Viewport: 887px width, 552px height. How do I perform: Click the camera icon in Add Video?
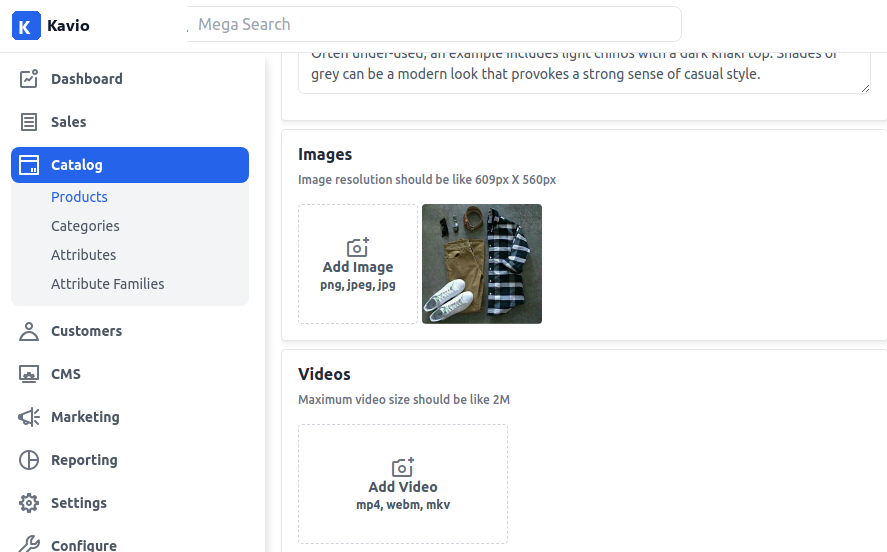403,467
